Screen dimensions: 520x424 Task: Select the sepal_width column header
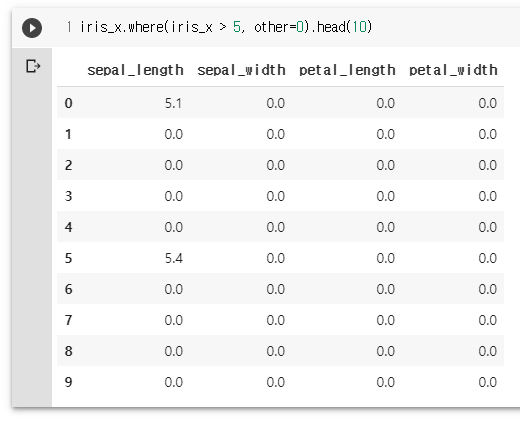pos(241,70)
